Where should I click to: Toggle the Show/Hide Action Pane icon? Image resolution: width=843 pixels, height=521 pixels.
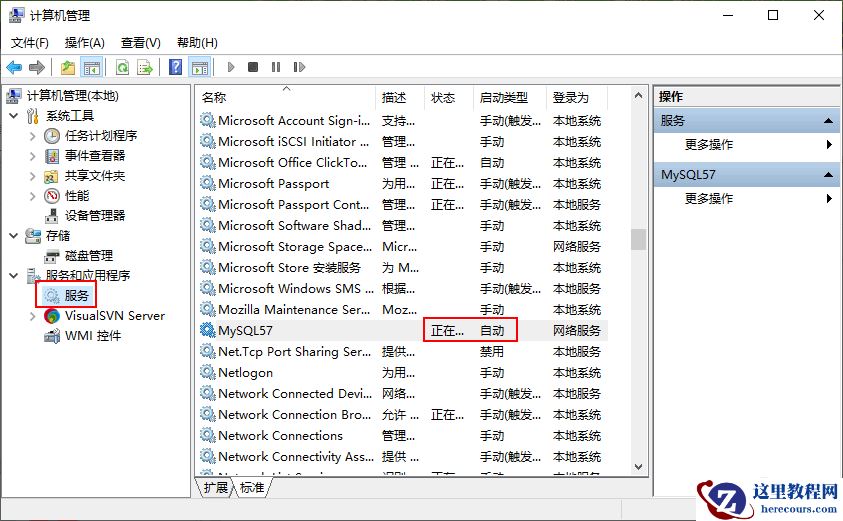click(201, 67)
